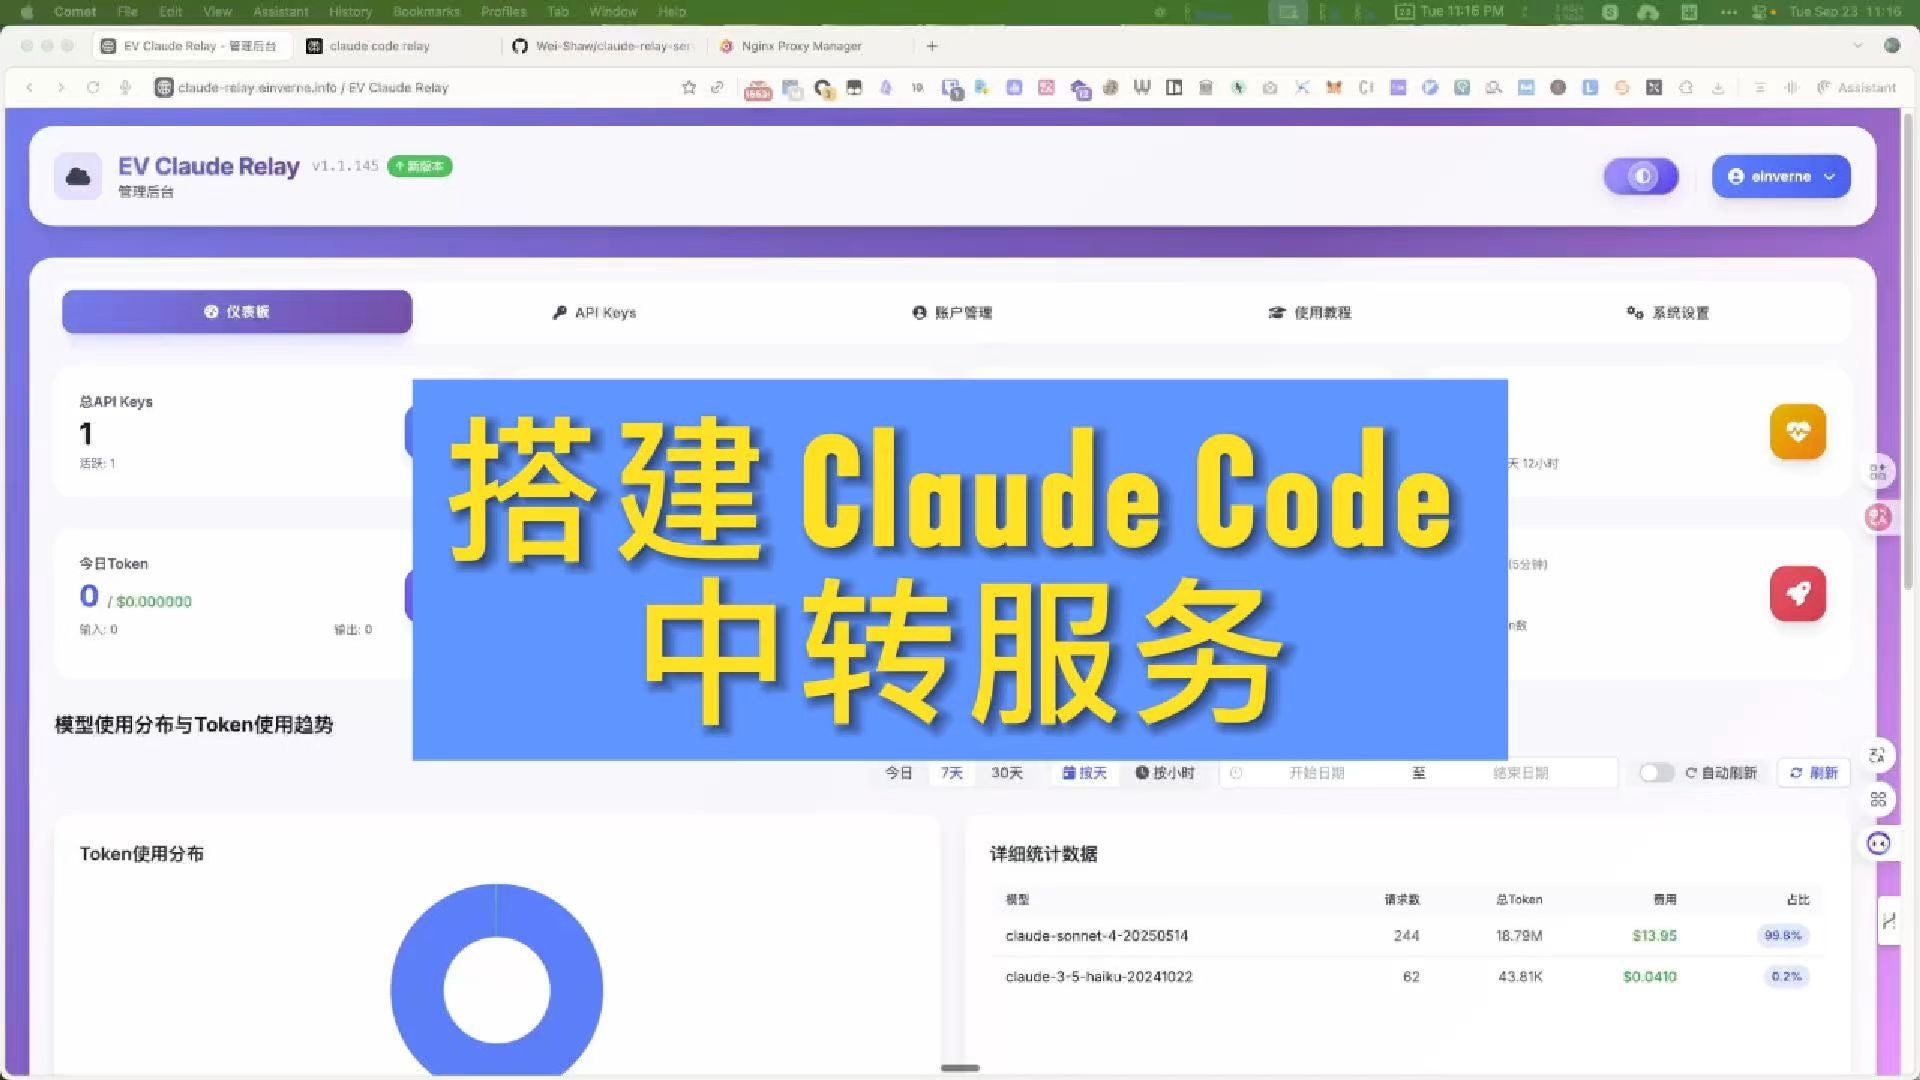Screen dimensions: 1920x1080
Task: Enable the 自动刷新 auto-refresh switch
Action: tap(1655, 773)
